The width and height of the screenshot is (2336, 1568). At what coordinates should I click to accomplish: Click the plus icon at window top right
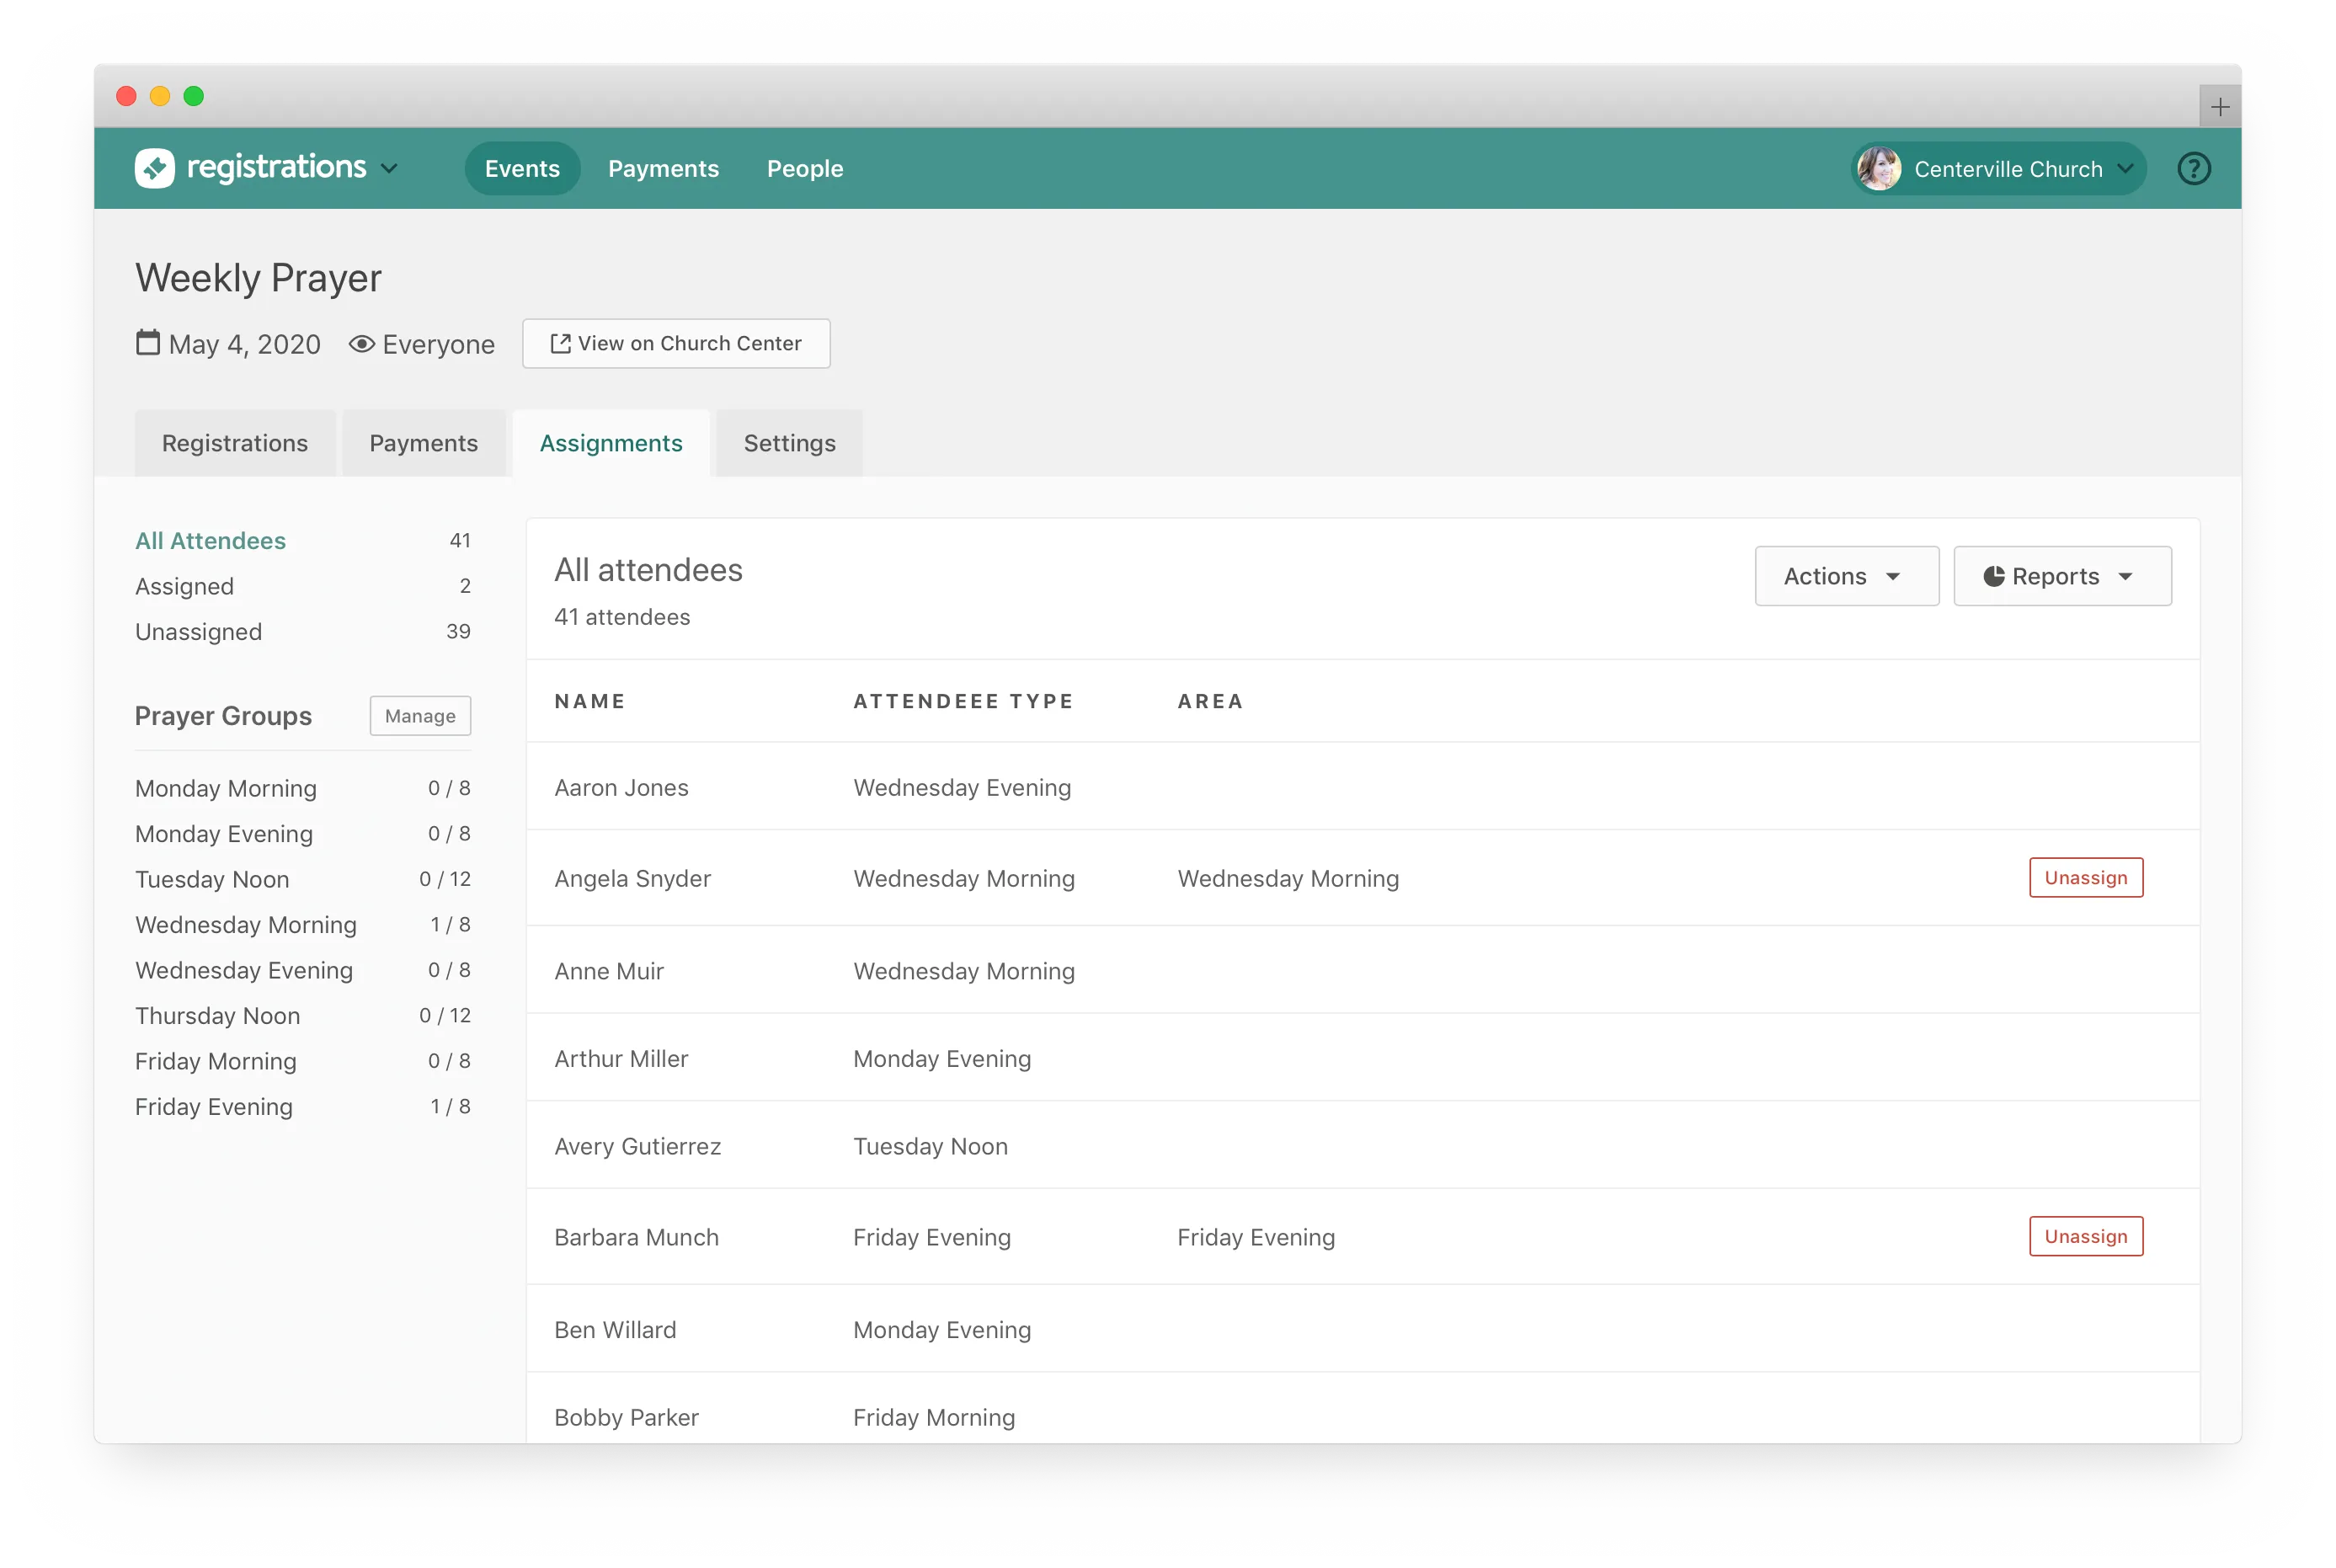2219,107
